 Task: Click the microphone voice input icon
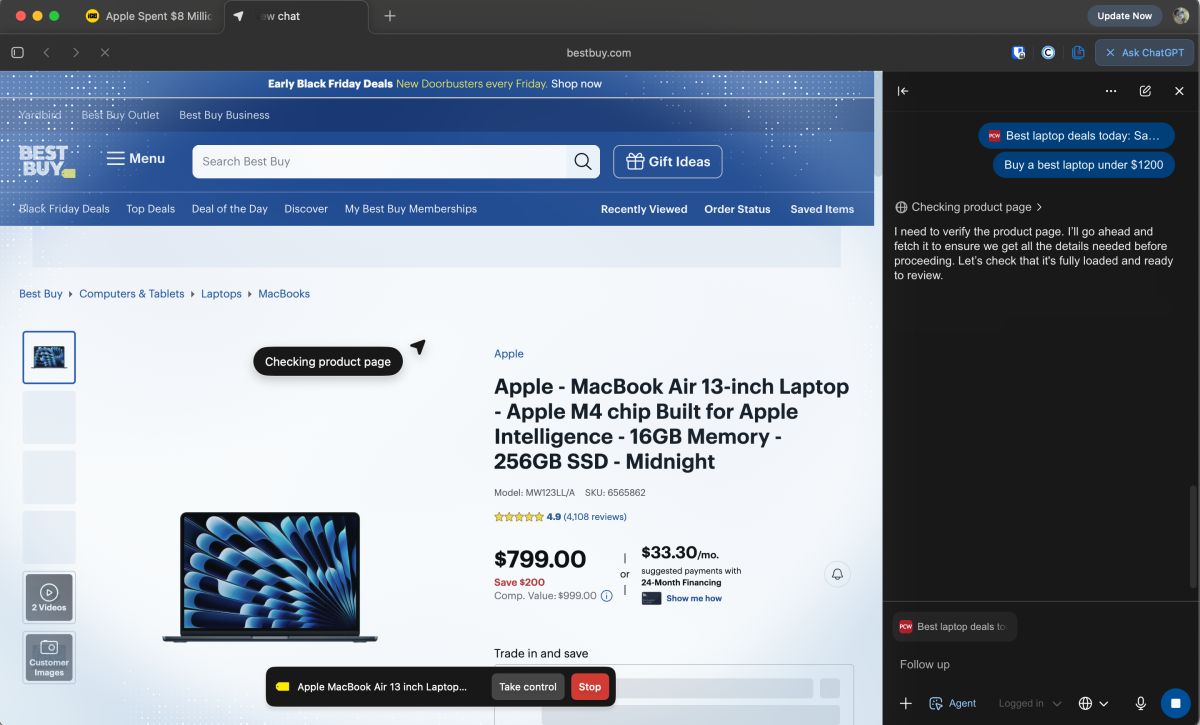click(1140, 704)
